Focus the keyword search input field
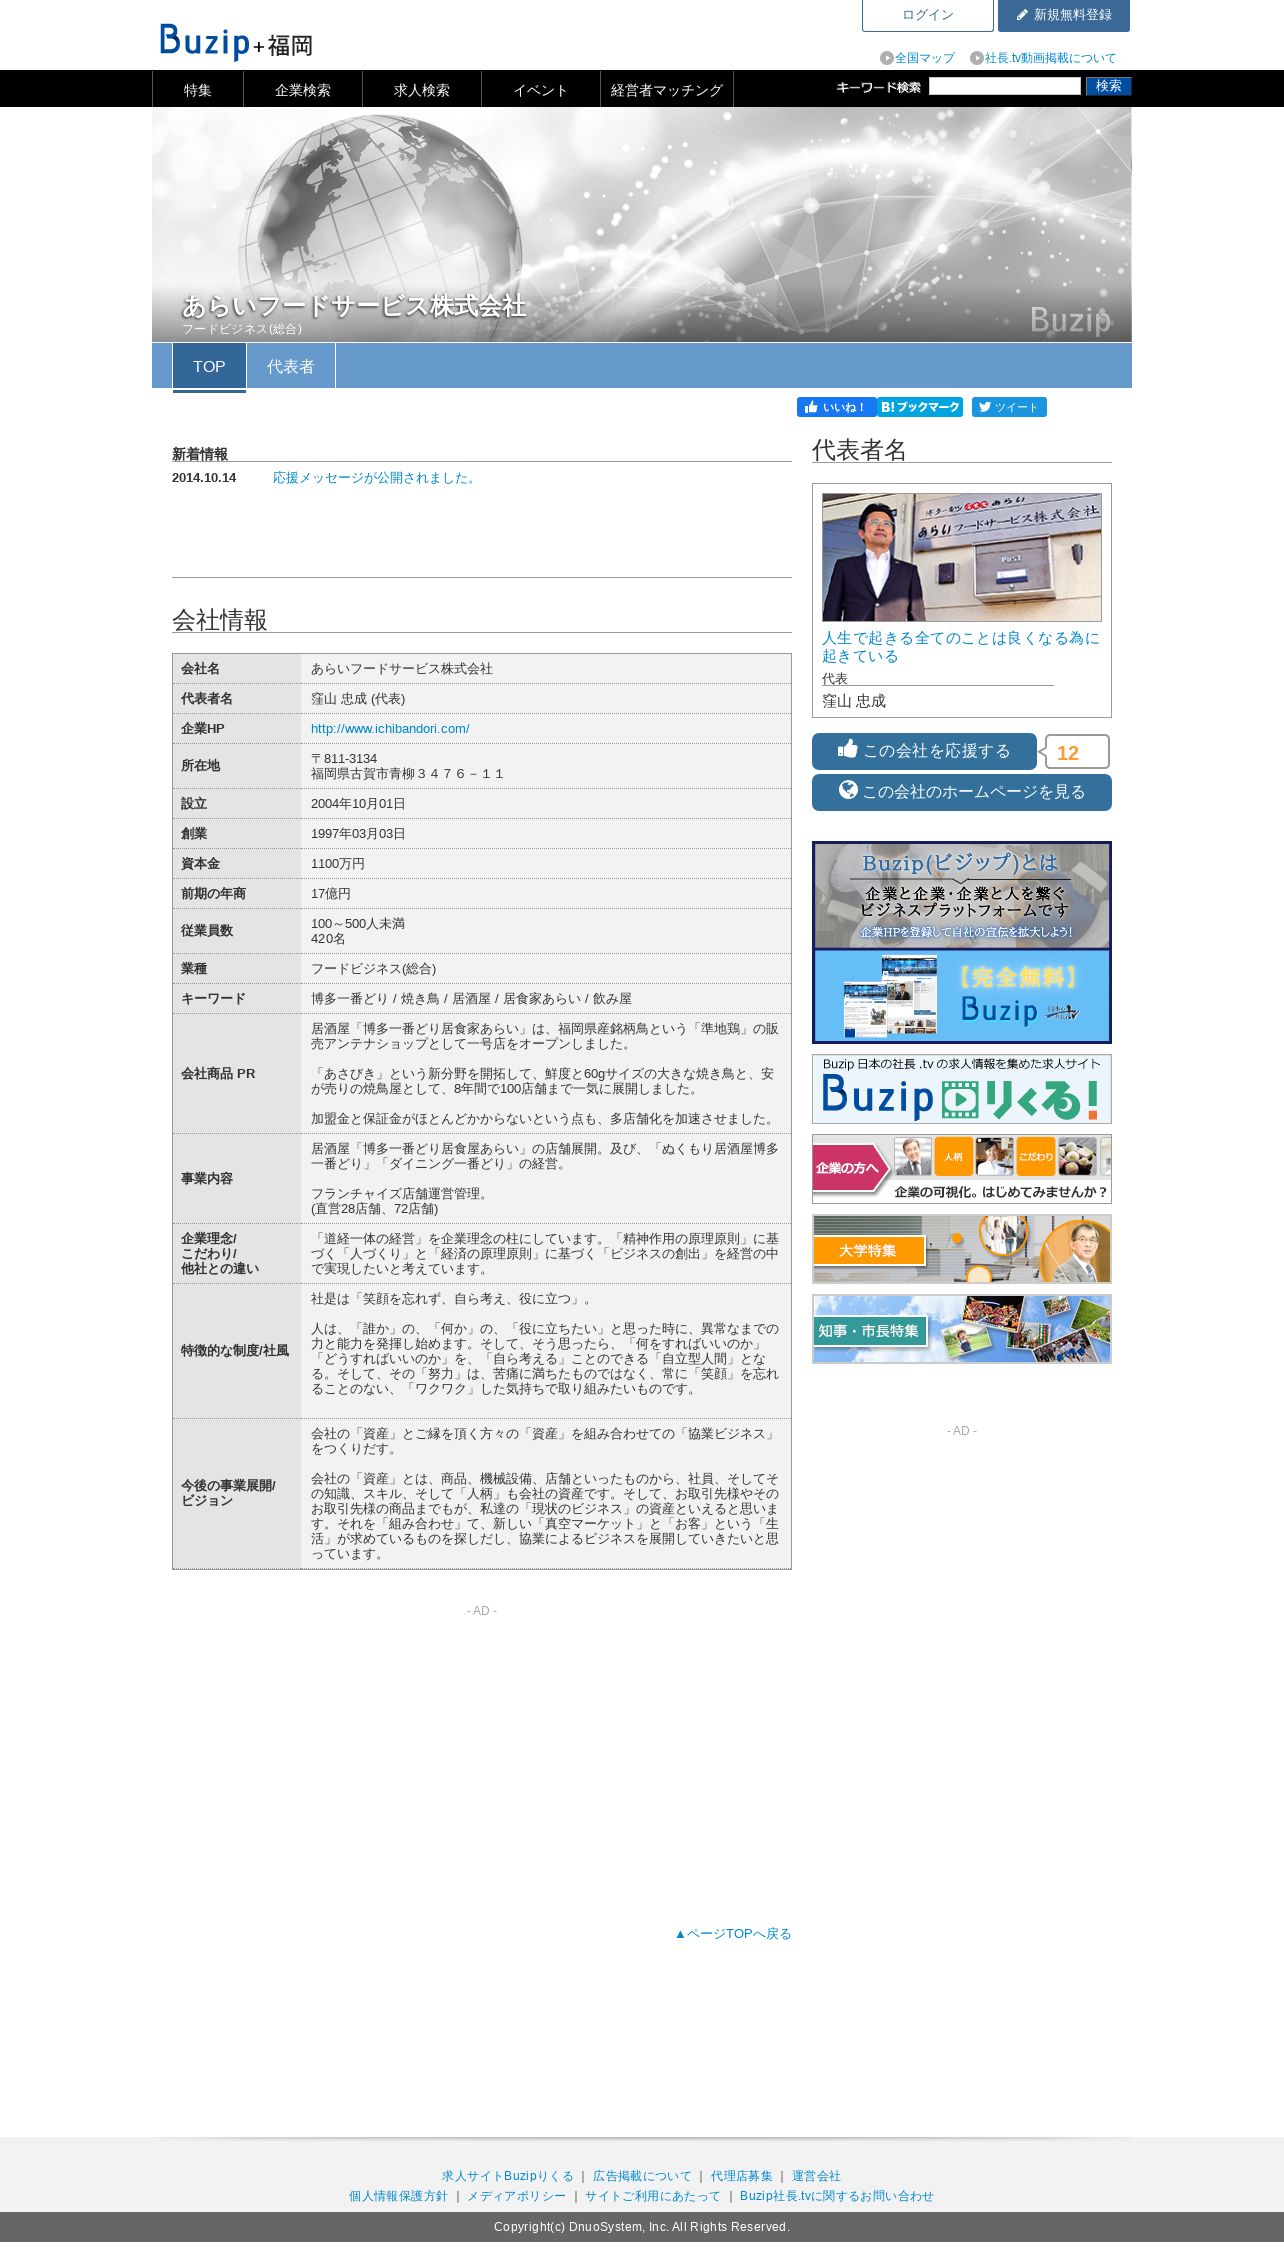The width and height of the screenshot is (1284, 2248). tap(1004, 87)
